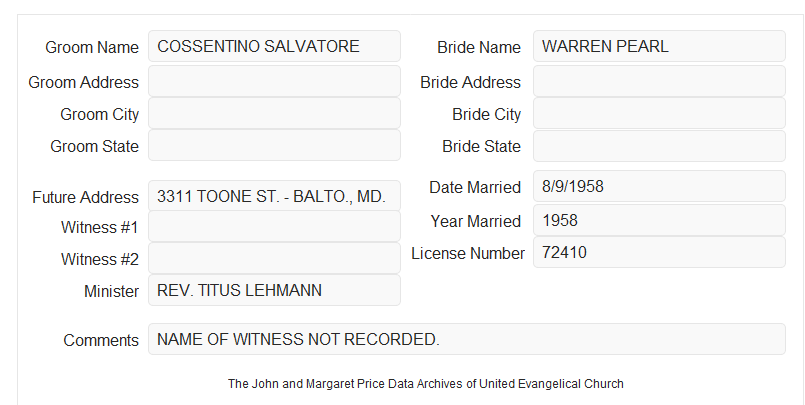Click the Minister field showing Rev. Titus Lehmann
Viewport: 805px width, 405px height.
click(x=274, y=290)
